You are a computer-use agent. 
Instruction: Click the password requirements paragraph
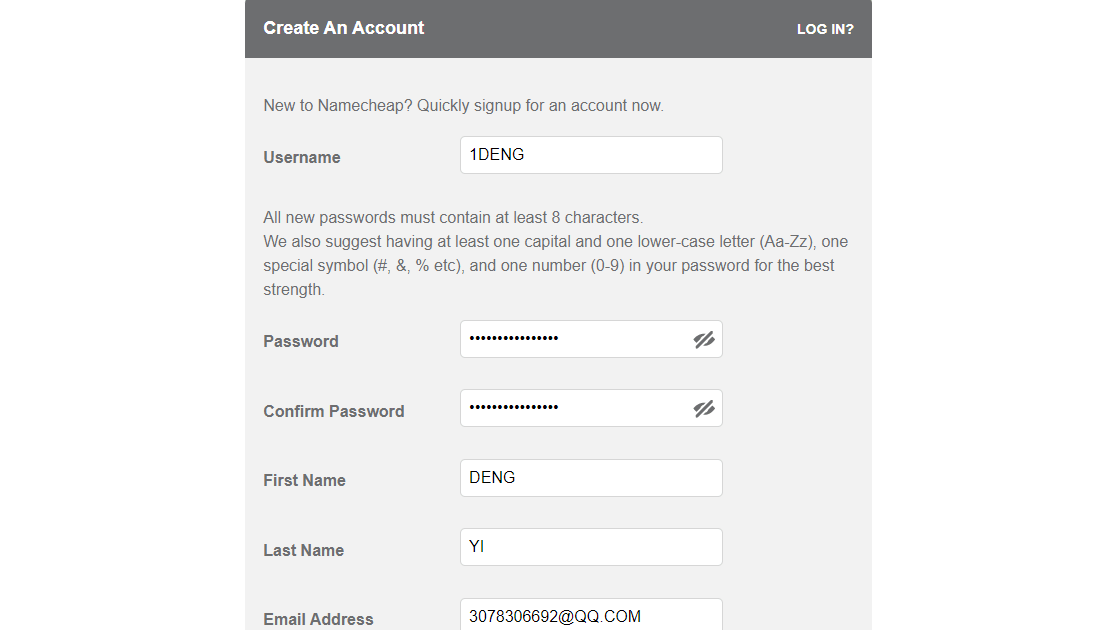(x=554, y=252)
